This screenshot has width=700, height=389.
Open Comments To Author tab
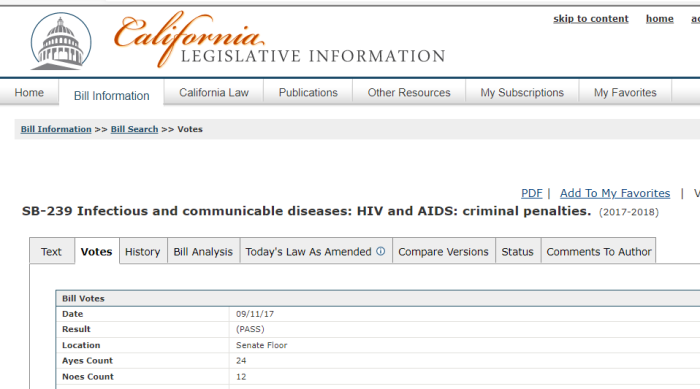point(599,251)
